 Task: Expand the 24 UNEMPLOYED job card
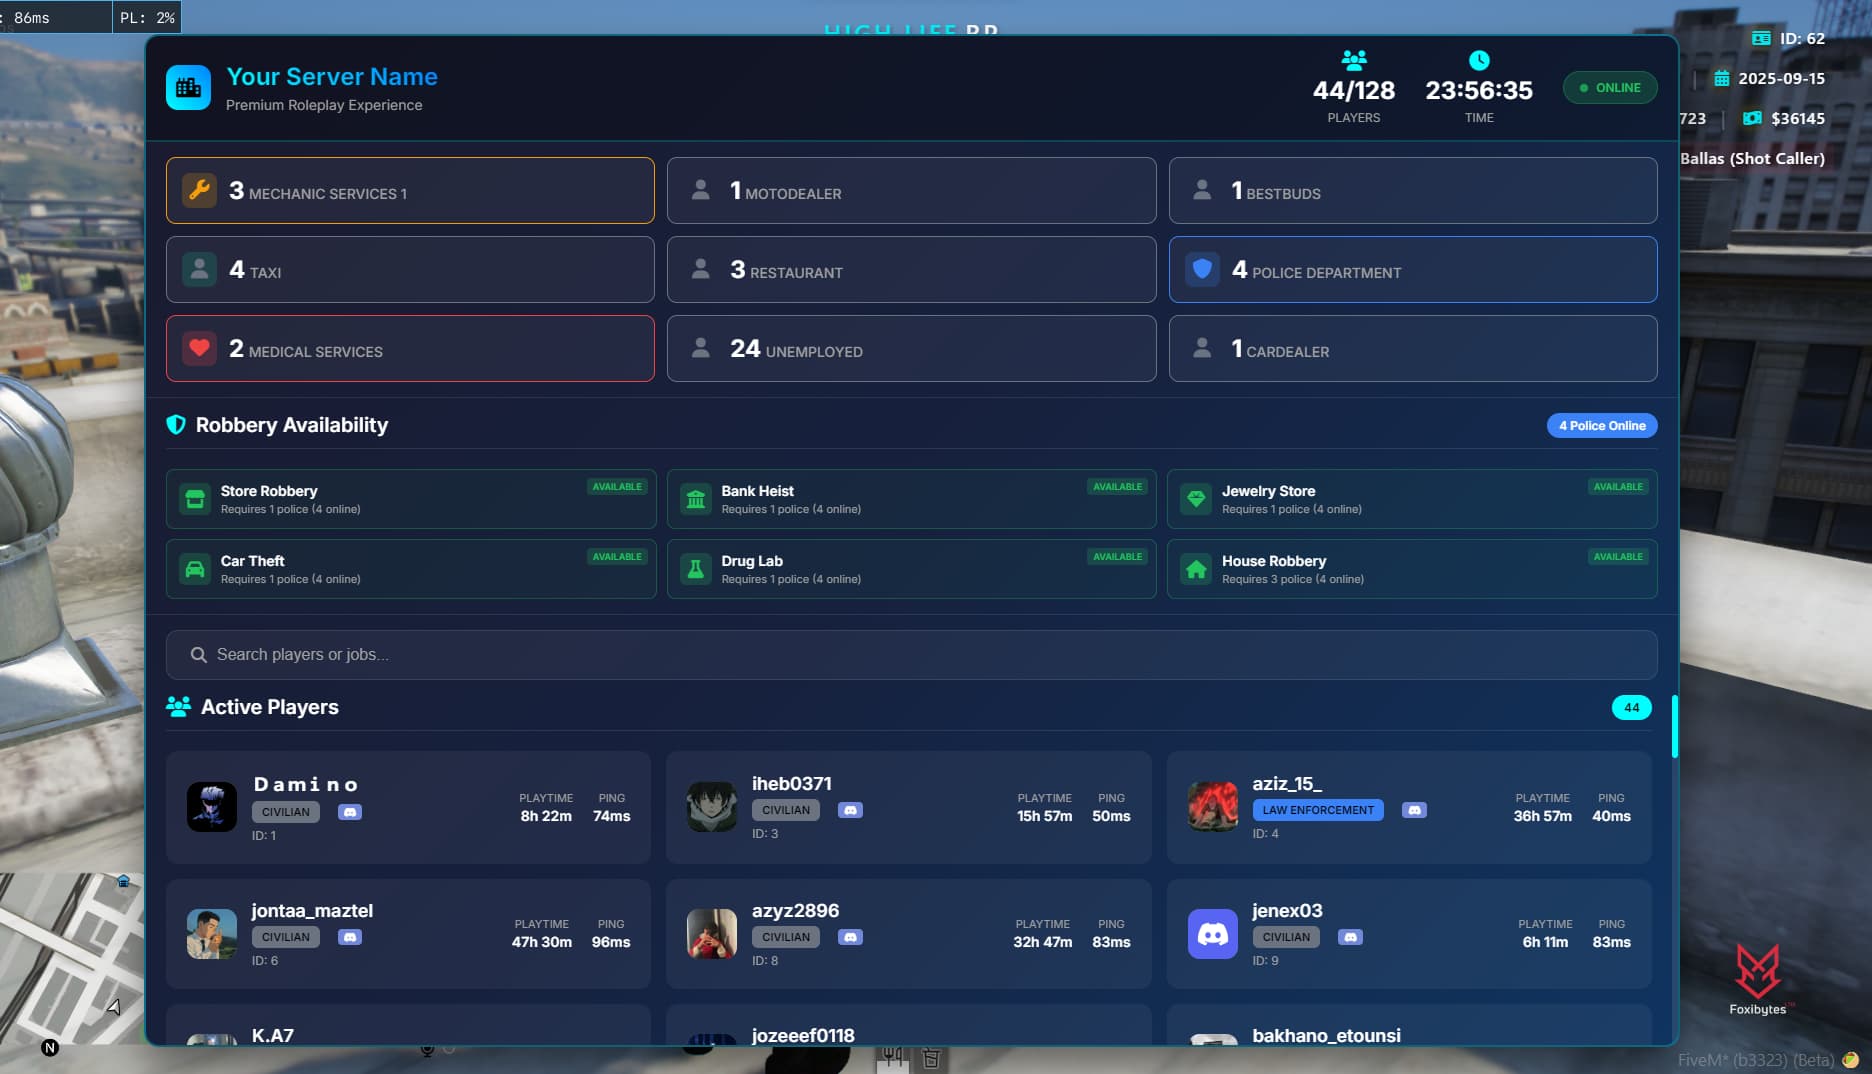pyautogui.click(x=911, y=348)
